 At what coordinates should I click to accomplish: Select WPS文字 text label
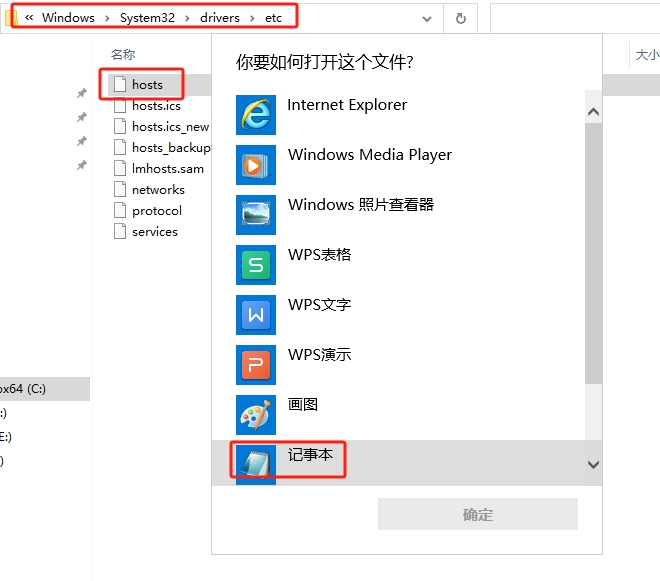tap(319, 304)
